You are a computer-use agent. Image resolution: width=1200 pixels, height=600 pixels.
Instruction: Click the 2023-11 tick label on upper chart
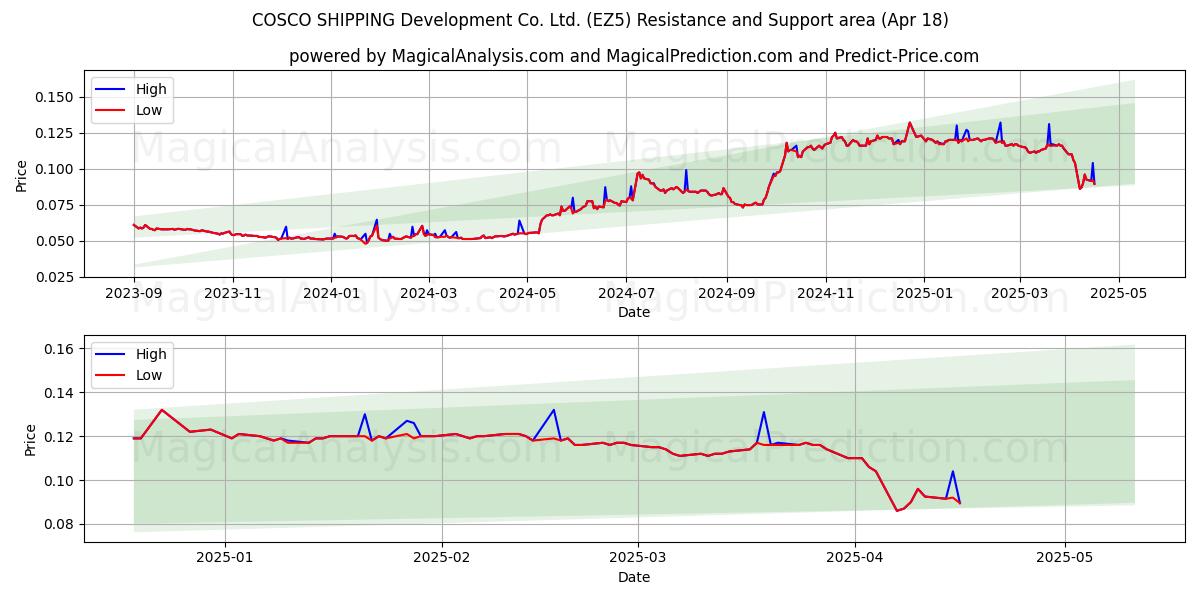click(233, 294)
